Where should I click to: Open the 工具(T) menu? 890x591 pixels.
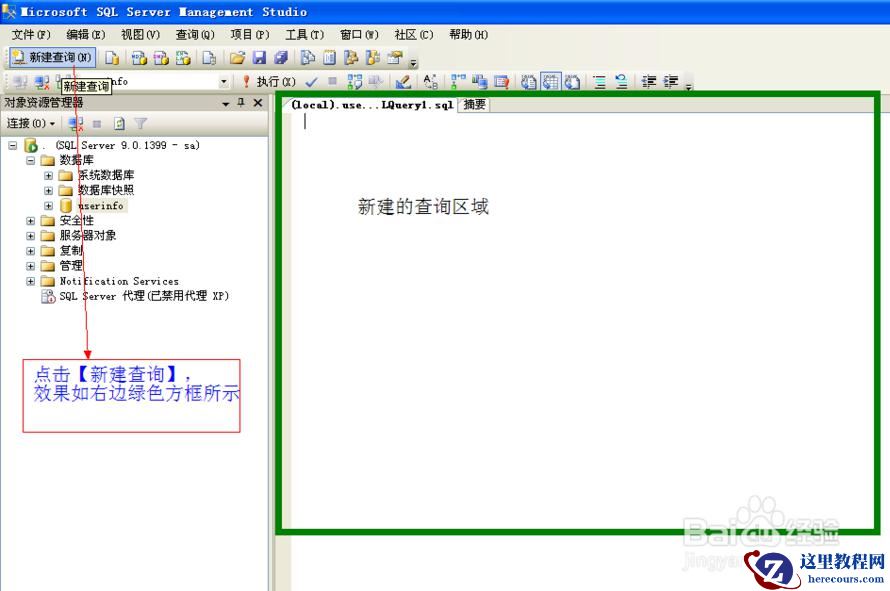tap(304, 35)
